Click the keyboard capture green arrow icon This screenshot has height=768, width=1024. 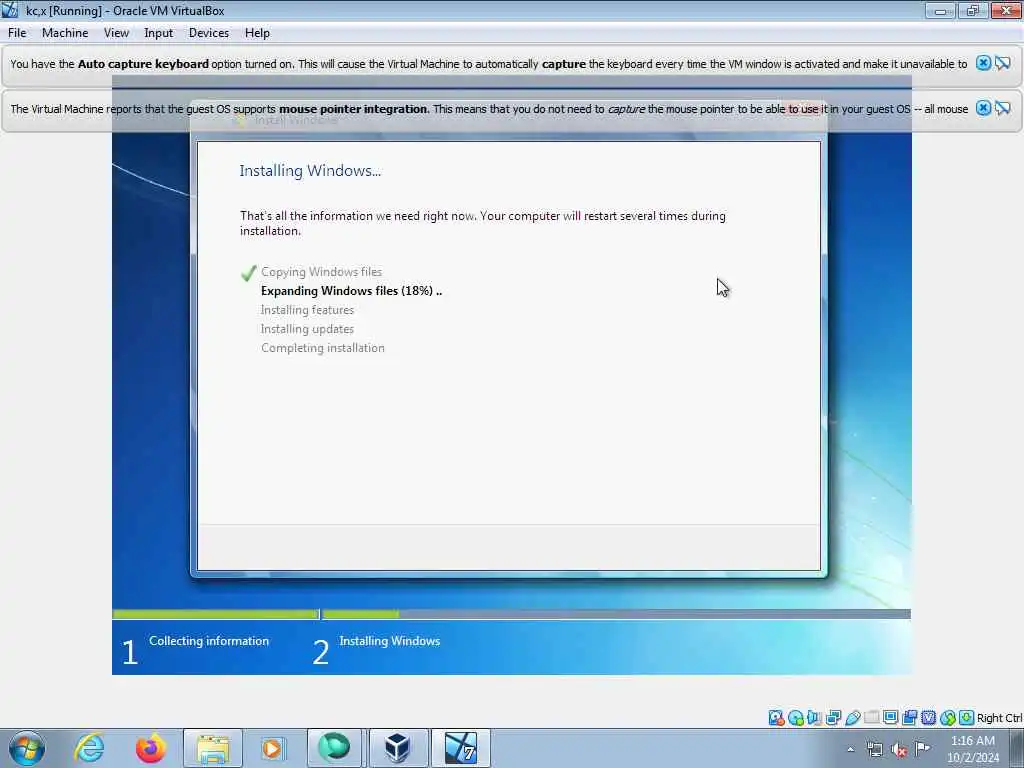[967, 718]
